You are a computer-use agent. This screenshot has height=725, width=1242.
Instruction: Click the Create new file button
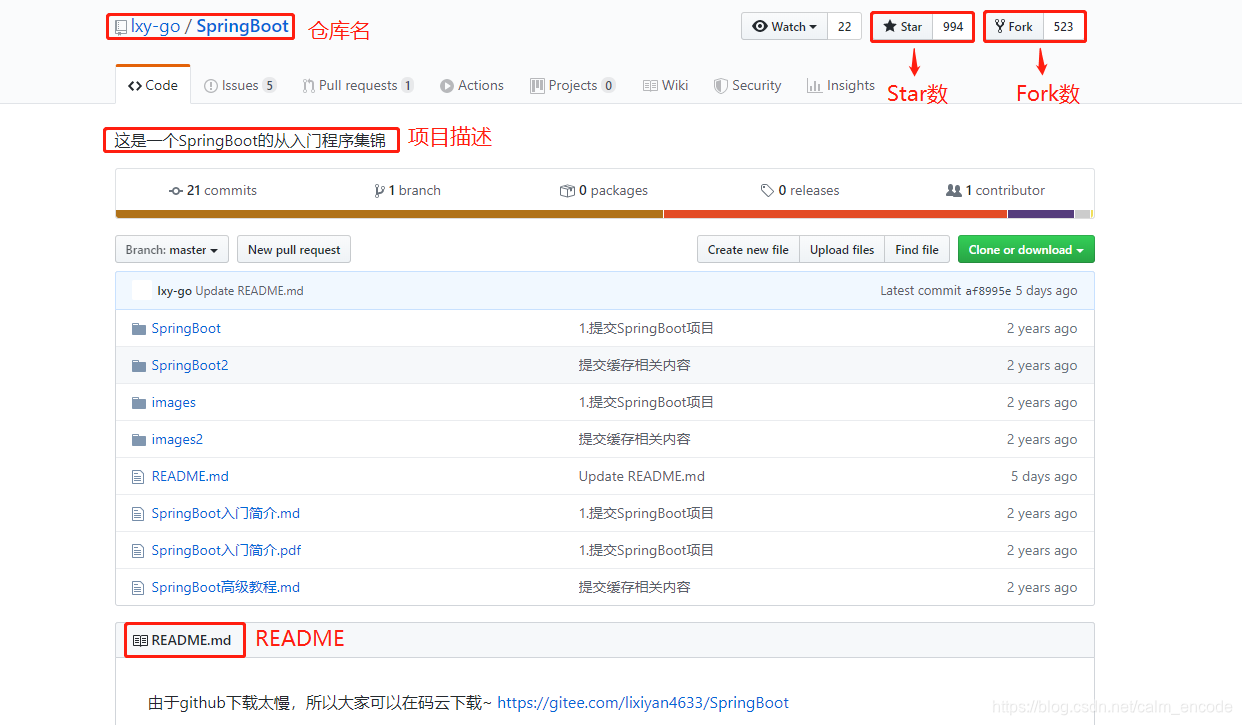pyautogui.click(x=748, y=250)
